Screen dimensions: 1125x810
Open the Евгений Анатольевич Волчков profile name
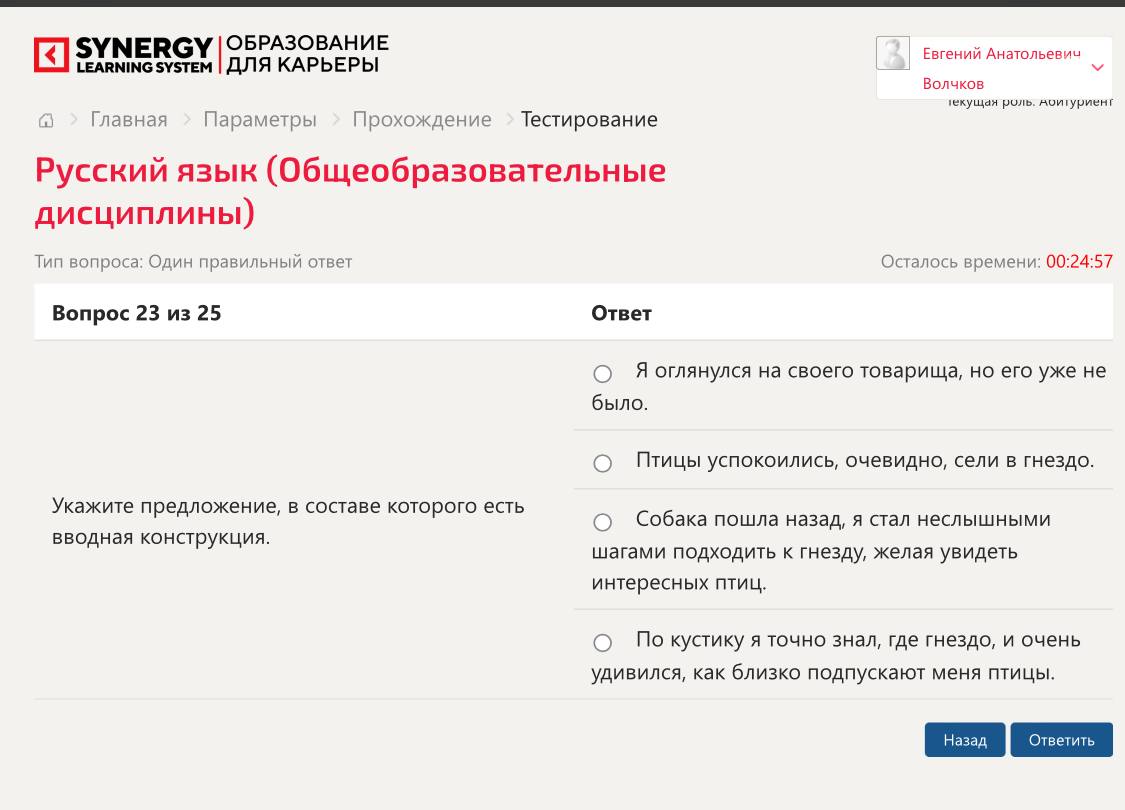point(1001,68)
